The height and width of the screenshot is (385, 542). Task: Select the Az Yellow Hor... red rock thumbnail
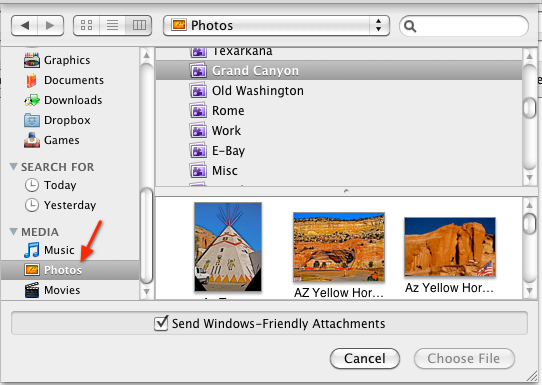[x=450, y=247]
